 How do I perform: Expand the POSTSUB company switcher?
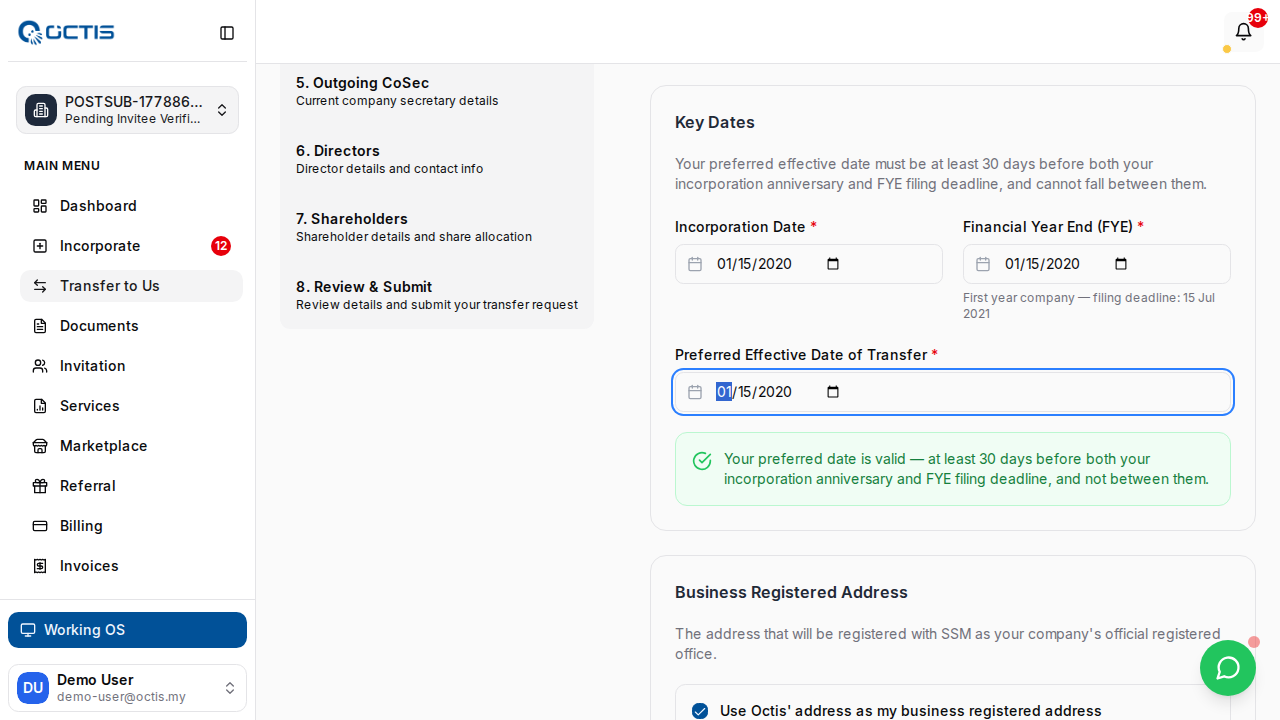127,110
